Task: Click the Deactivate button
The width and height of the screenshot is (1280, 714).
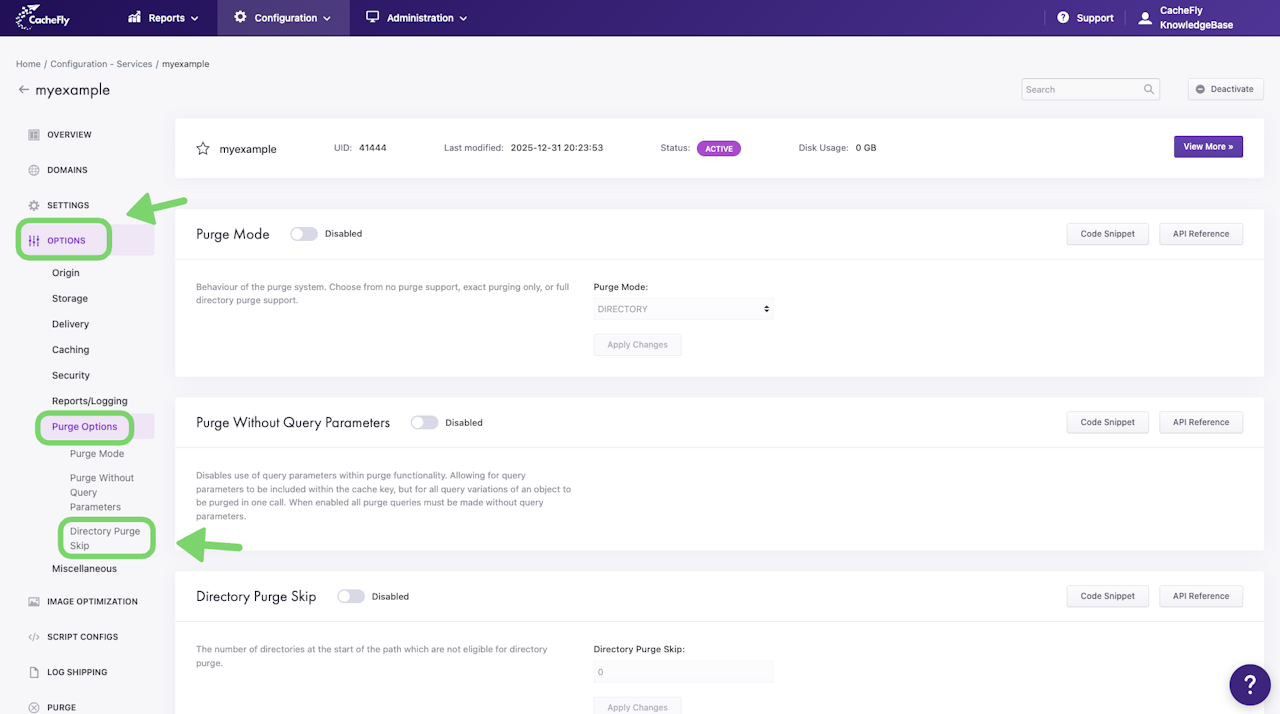Action: pos(1225,89)
